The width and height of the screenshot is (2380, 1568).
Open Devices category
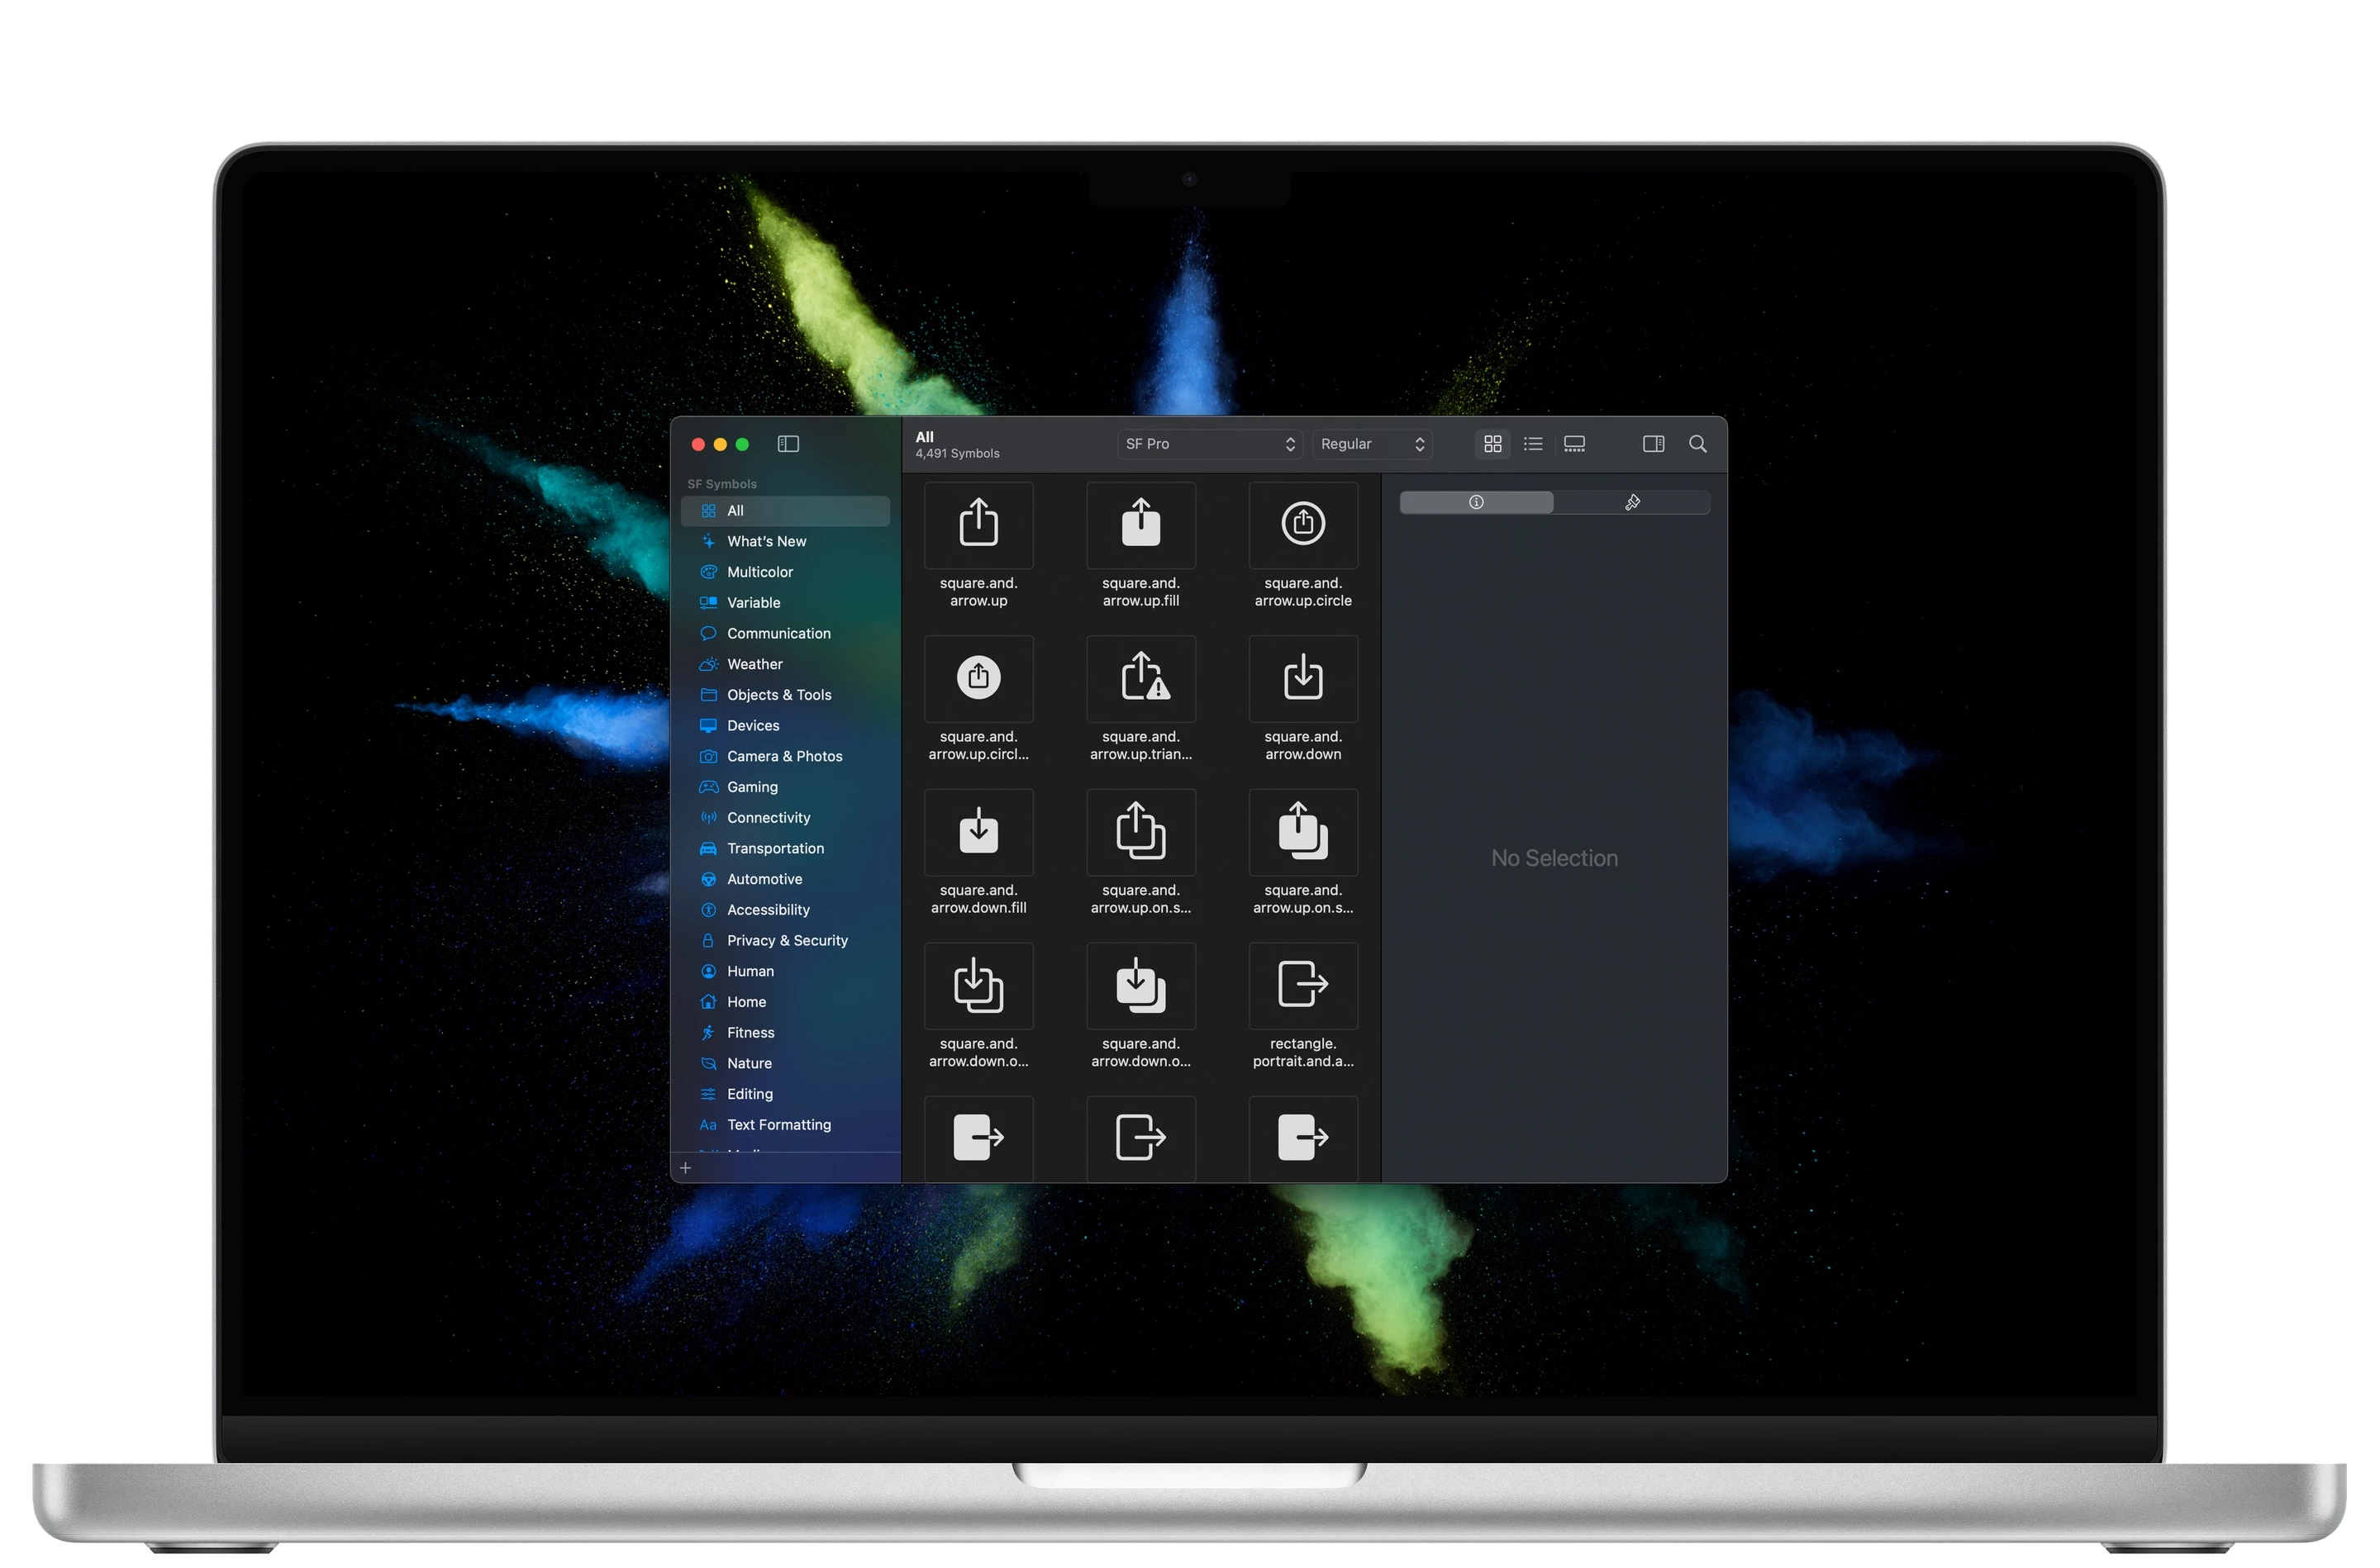[x=785, y=726]
